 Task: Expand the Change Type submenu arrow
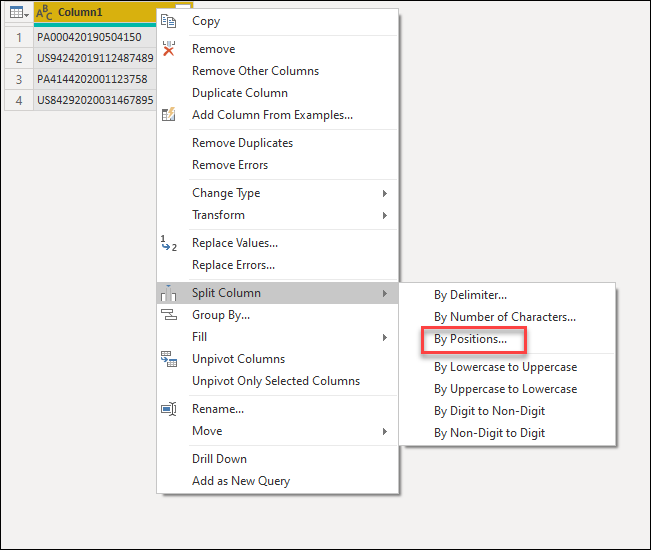point(385,193)
